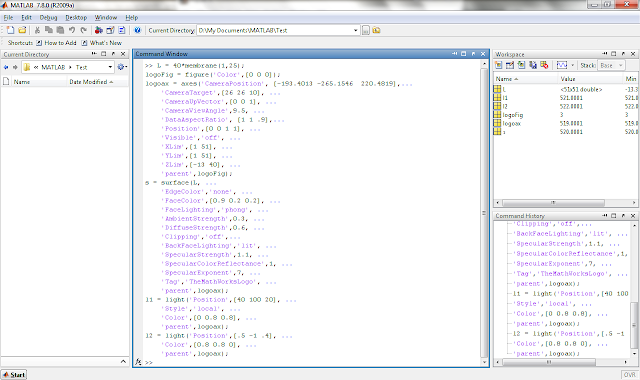Open a file with the toolbar folder icon
640x380 pixels.
coord(22,30)
